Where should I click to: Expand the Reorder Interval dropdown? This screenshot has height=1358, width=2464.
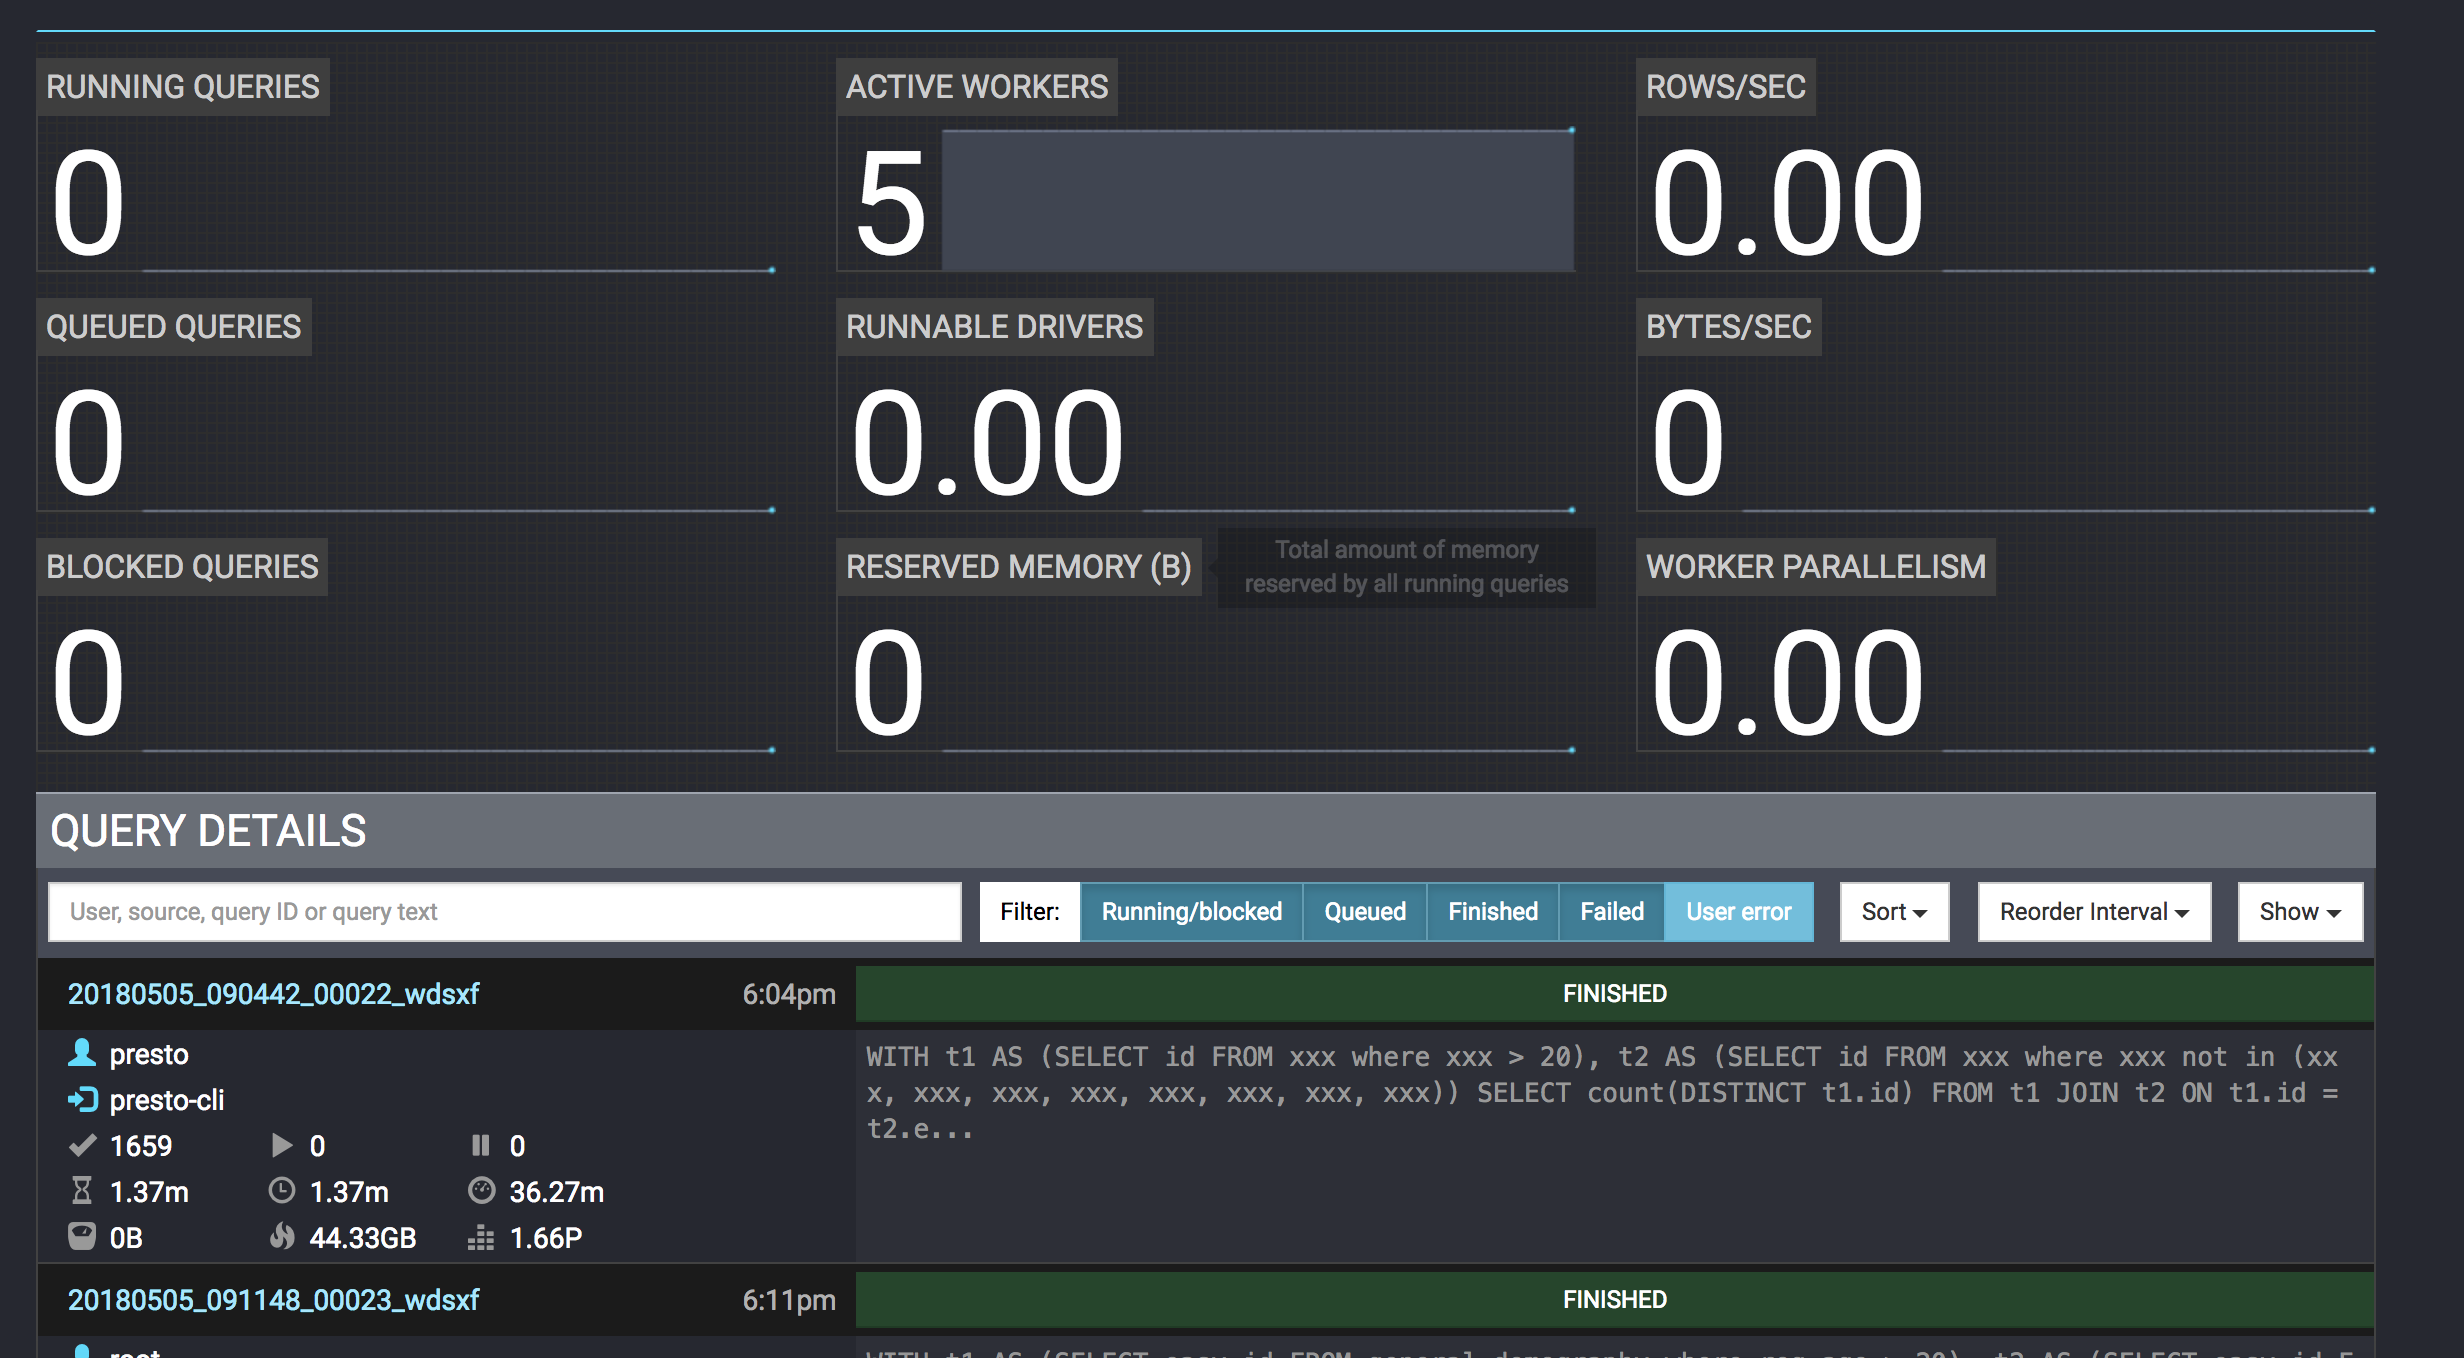[2093, 912]
